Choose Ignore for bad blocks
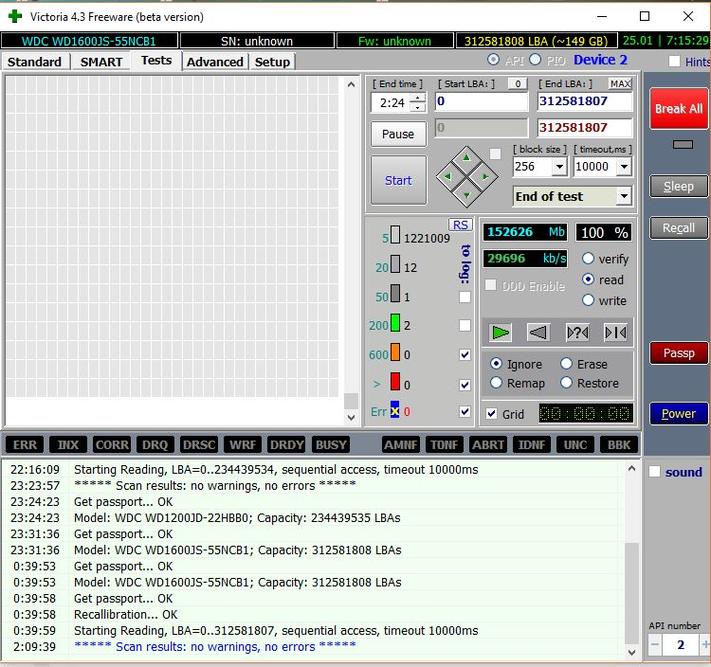 pyautogui.click(x=496, y=364)
